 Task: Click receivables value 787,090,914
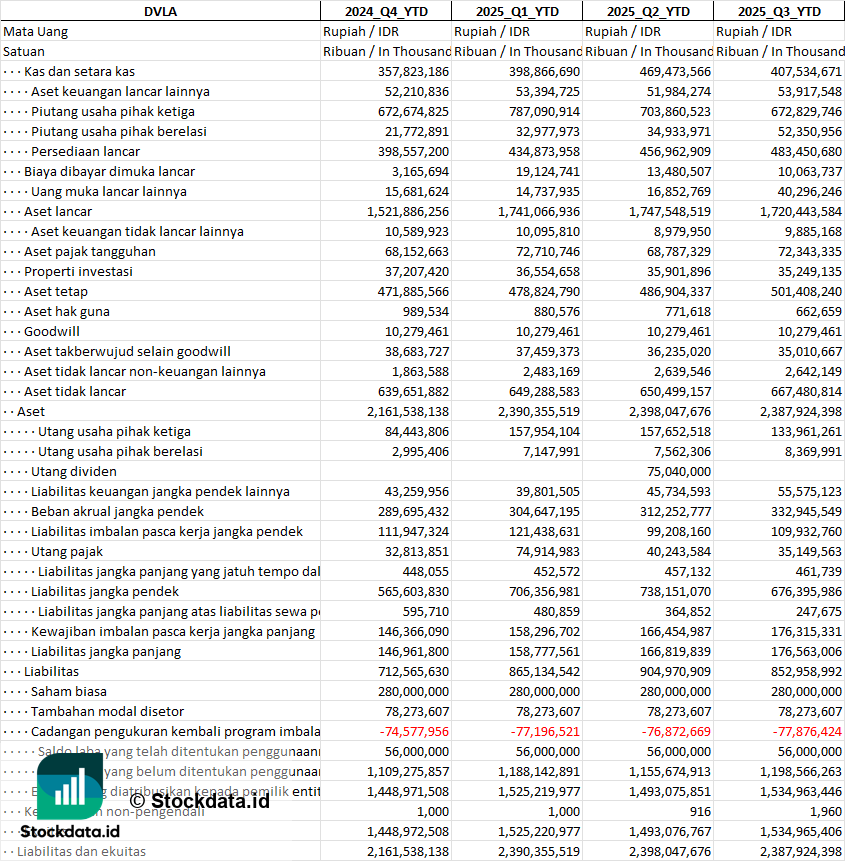click(x=544, y=111)
